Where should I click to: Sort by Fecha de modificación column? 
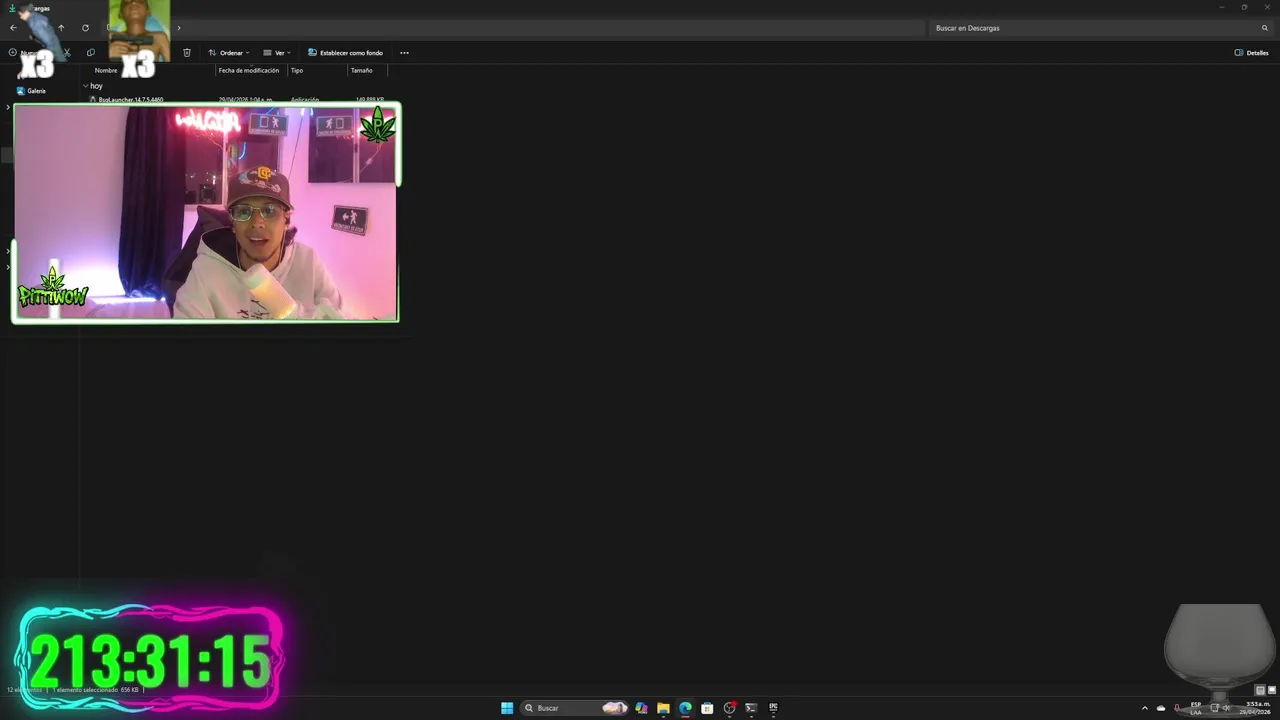pyautogui.click(x=249, y=70)
